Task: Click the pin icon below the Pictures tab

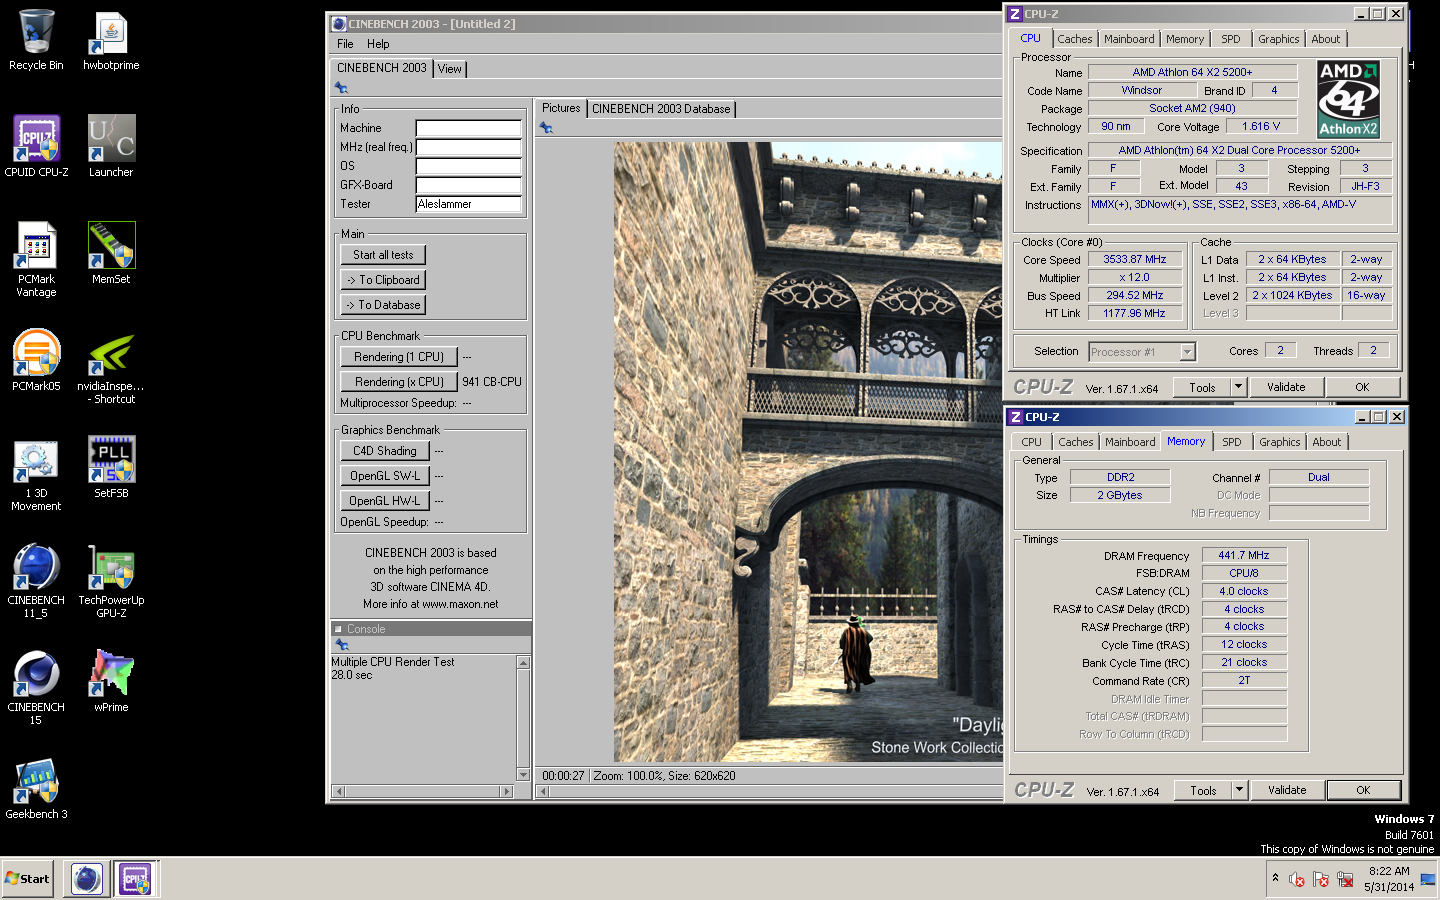Action: (x=545, y=127)
